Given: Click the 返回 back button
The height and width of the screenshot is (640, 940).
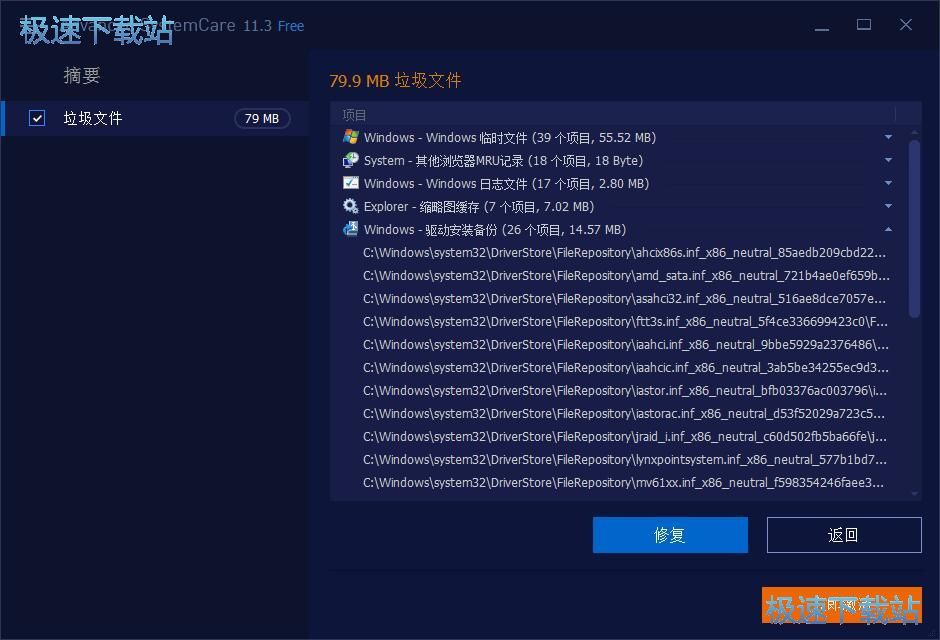Looking at the screenshot, I should tap(843, 535).
